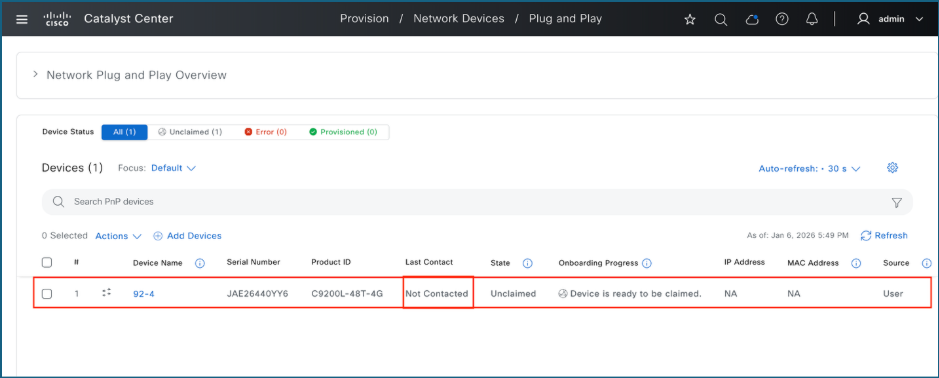Click the Refresh button
This screenshot has width=939, height=378.
click(884, 235)
